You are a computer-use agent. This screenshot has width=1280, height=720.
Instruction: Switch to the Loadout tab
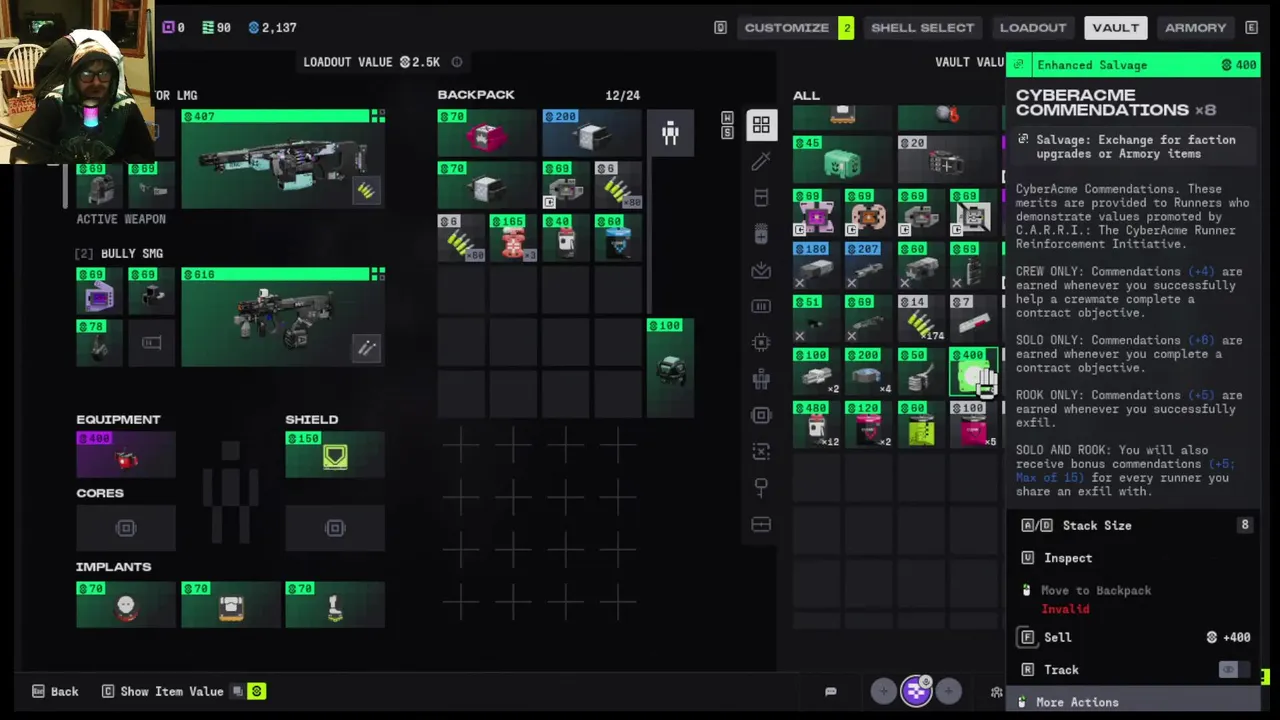tap(1033, 27)
